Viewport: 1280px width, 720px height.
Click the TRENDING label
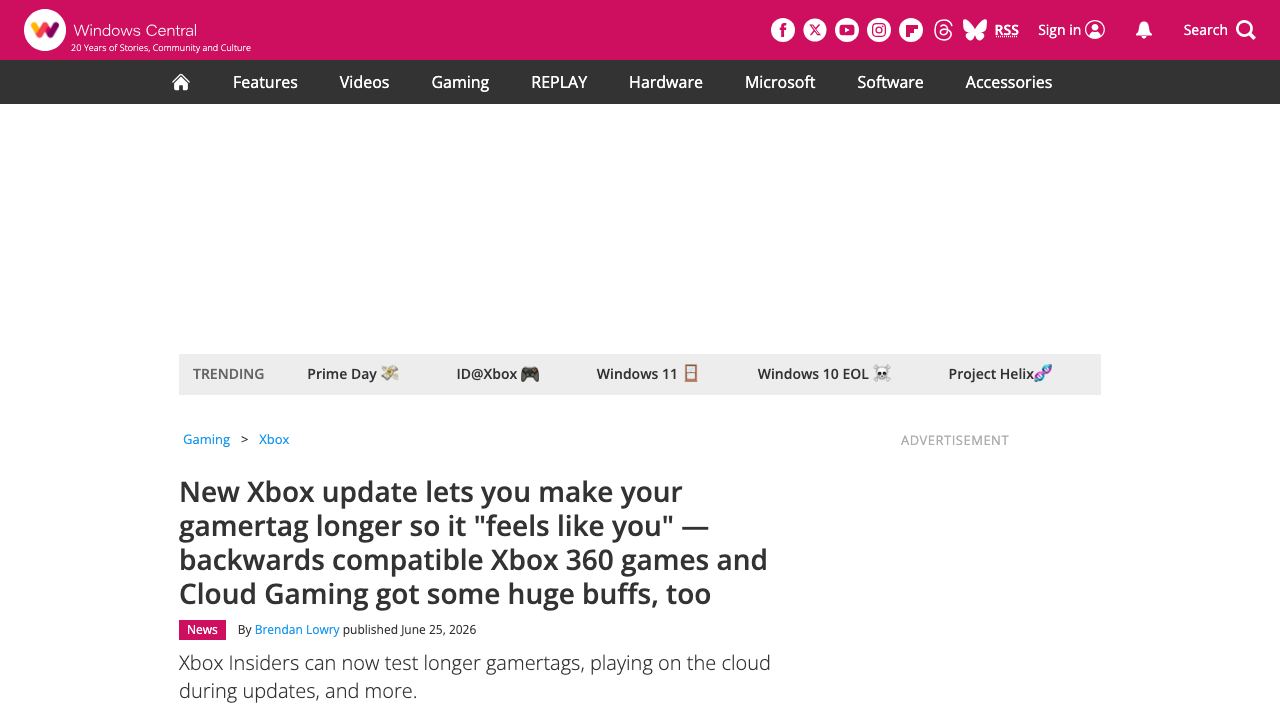tap(229, 374)
